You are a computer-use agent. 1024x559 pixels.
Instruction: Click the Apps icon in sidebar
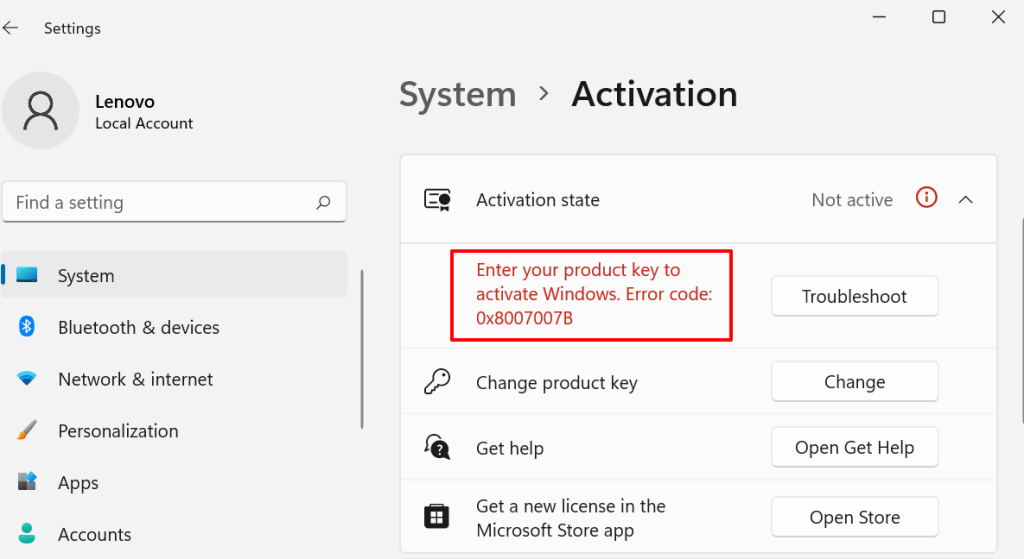coord(27,482)
